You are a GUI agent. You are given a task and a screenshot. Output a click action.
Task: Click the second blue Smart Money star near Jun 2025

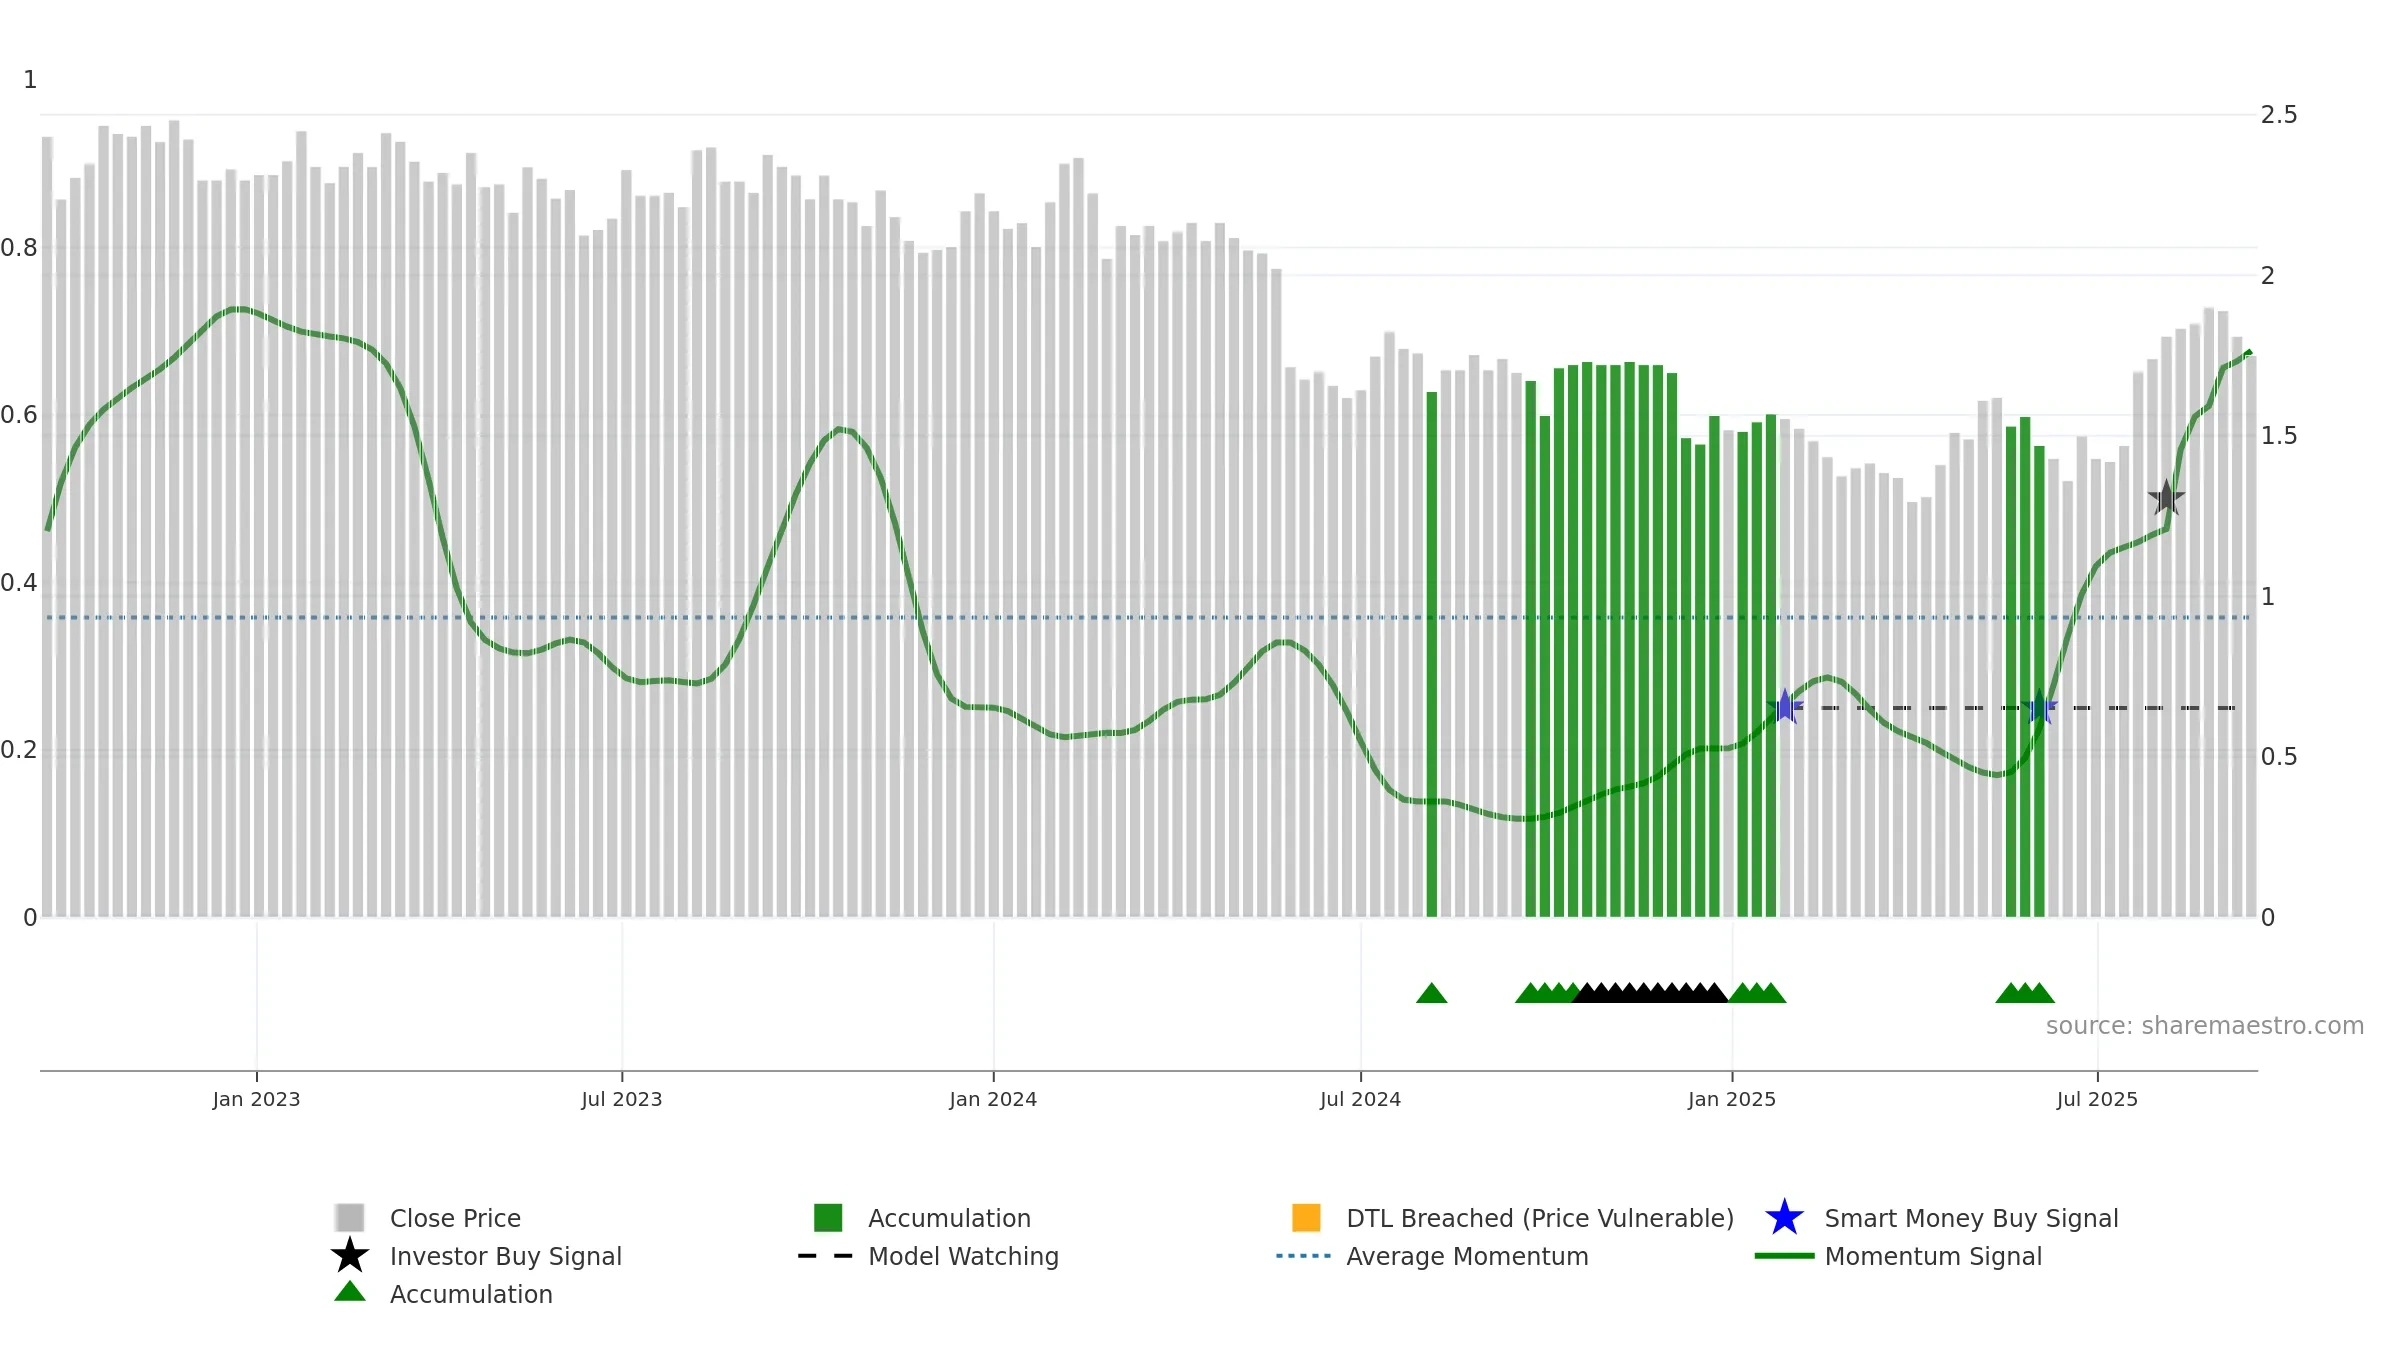click(x=2038, y=707)
